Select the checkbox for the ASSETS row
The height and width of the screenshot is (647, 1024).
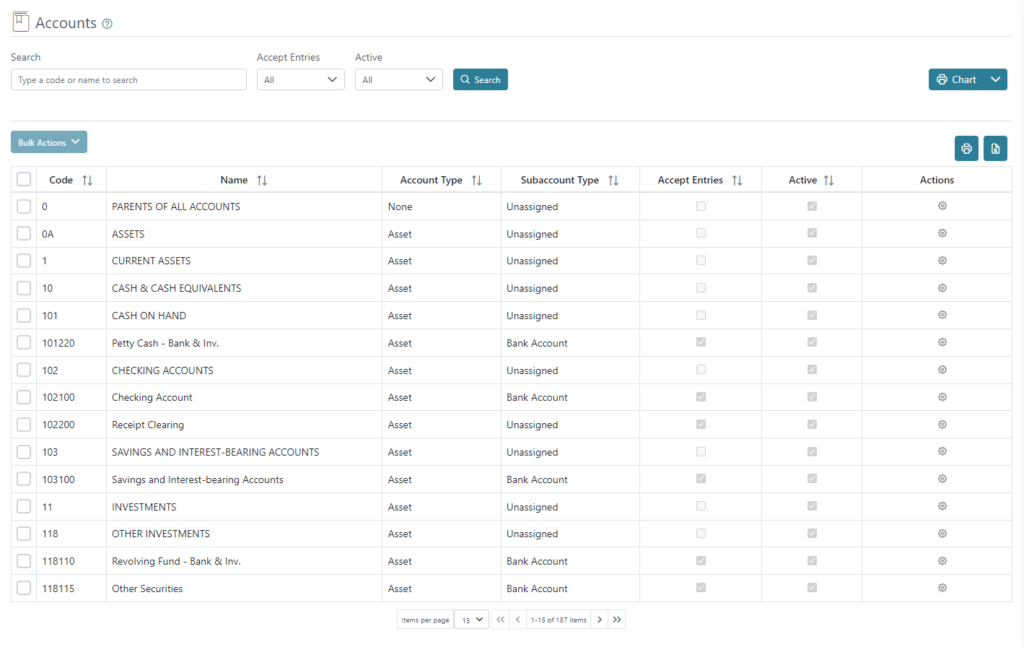(24, 233)
